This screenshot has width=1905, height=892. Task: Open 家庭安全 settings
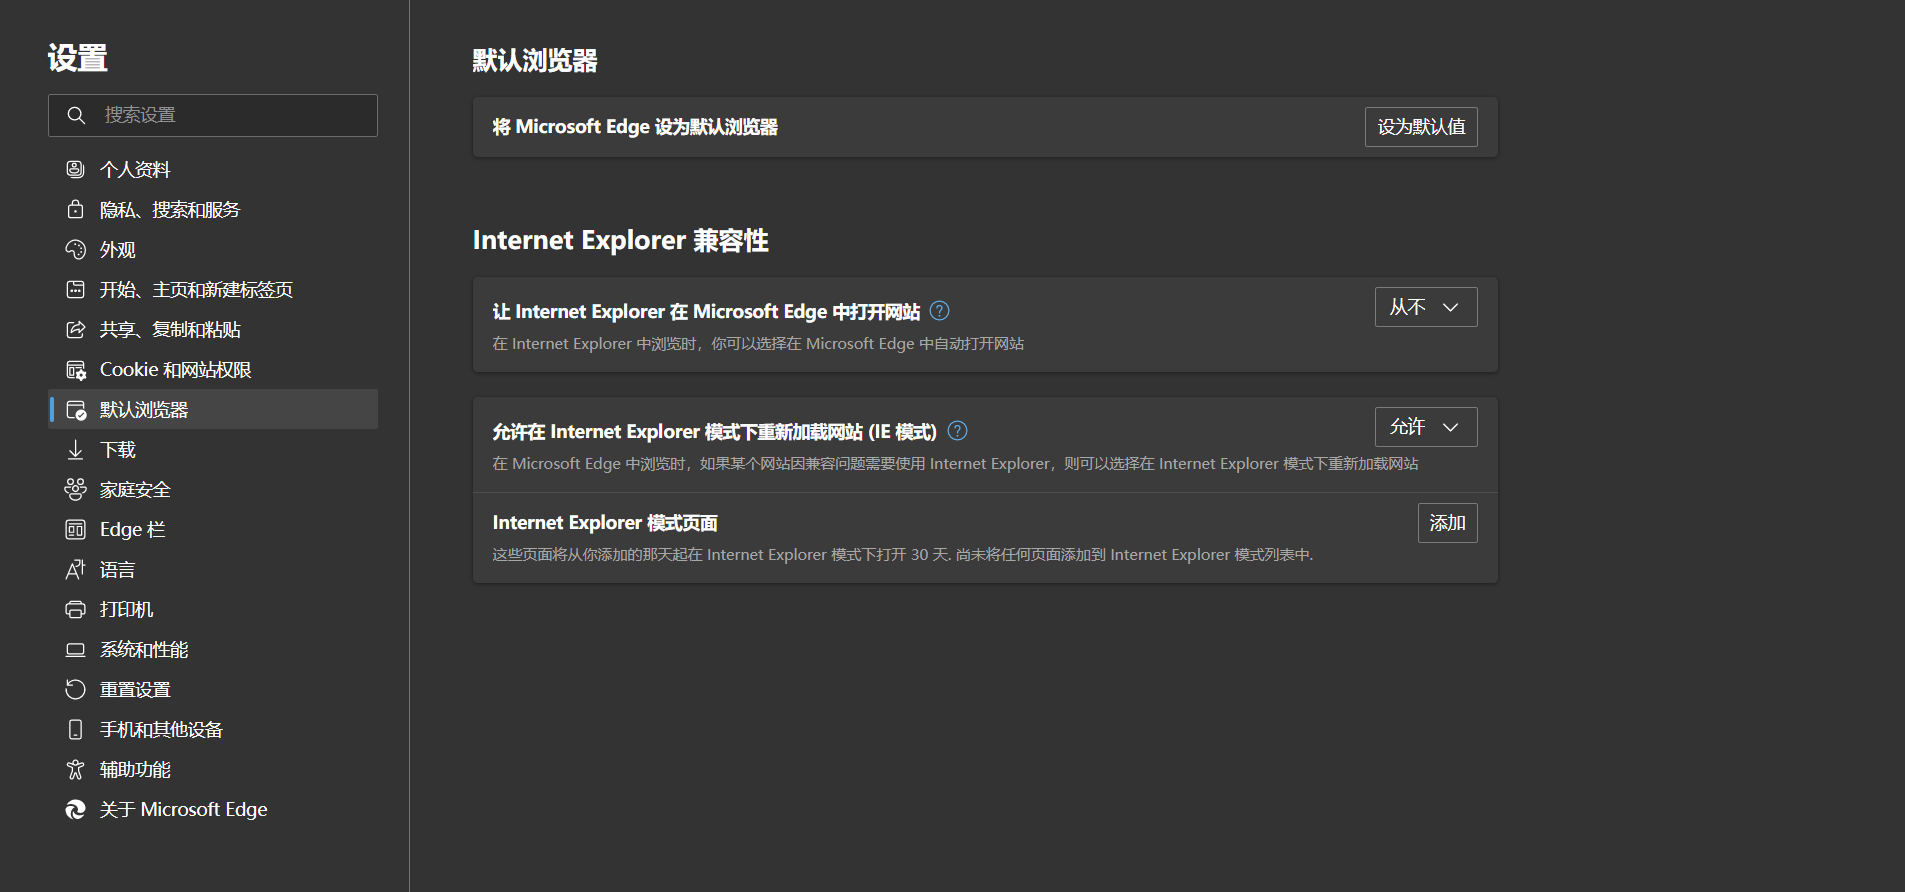click(213, 489)
